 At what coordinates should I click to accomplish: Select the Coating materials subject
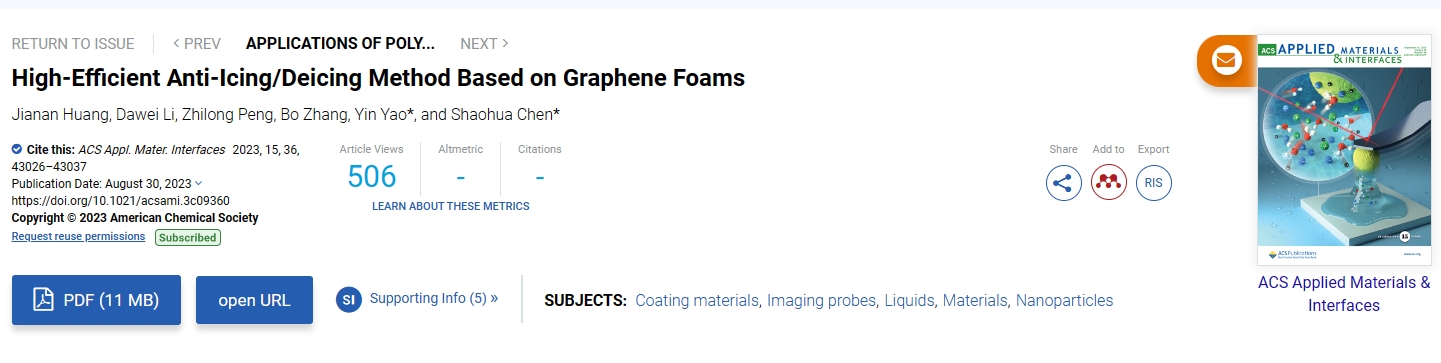point(697,300)
